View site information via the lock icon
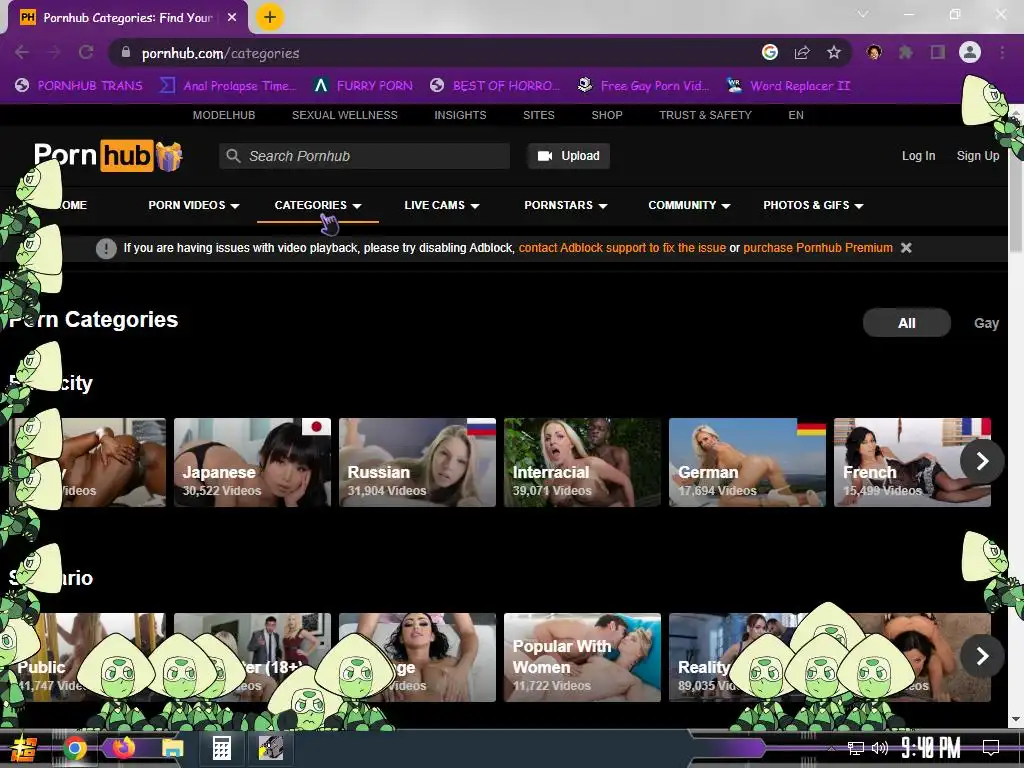The width and height of the screenshot is (1024, 768). 126,52
